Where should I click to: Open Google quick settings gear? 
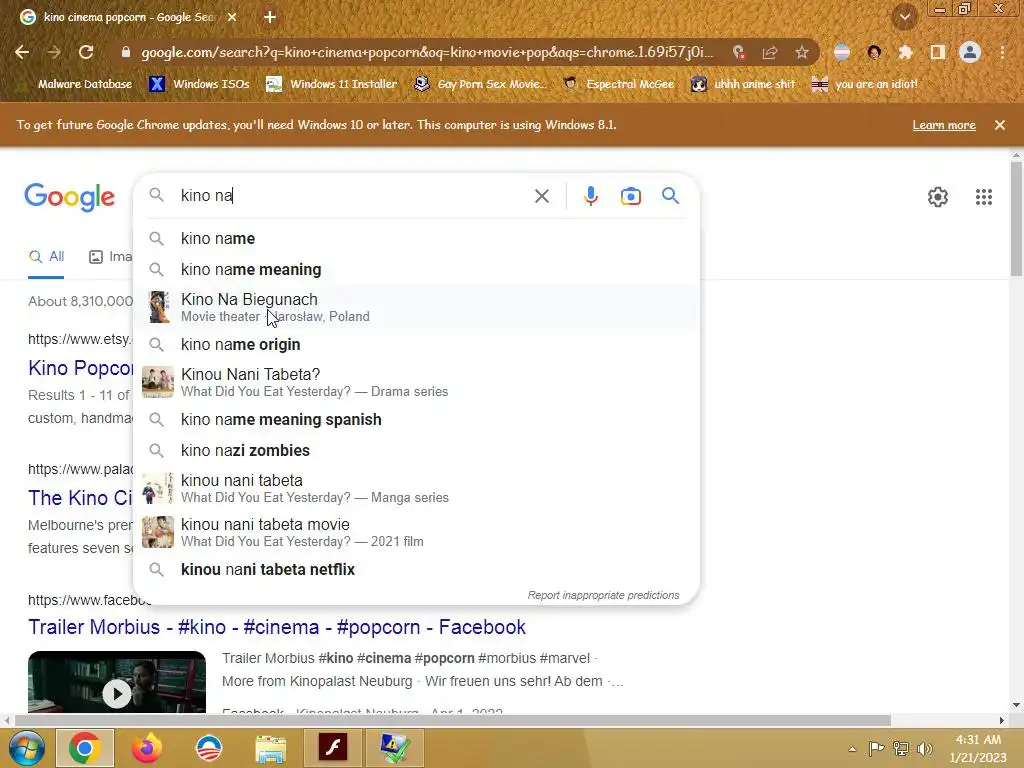[x=938, y=197]
